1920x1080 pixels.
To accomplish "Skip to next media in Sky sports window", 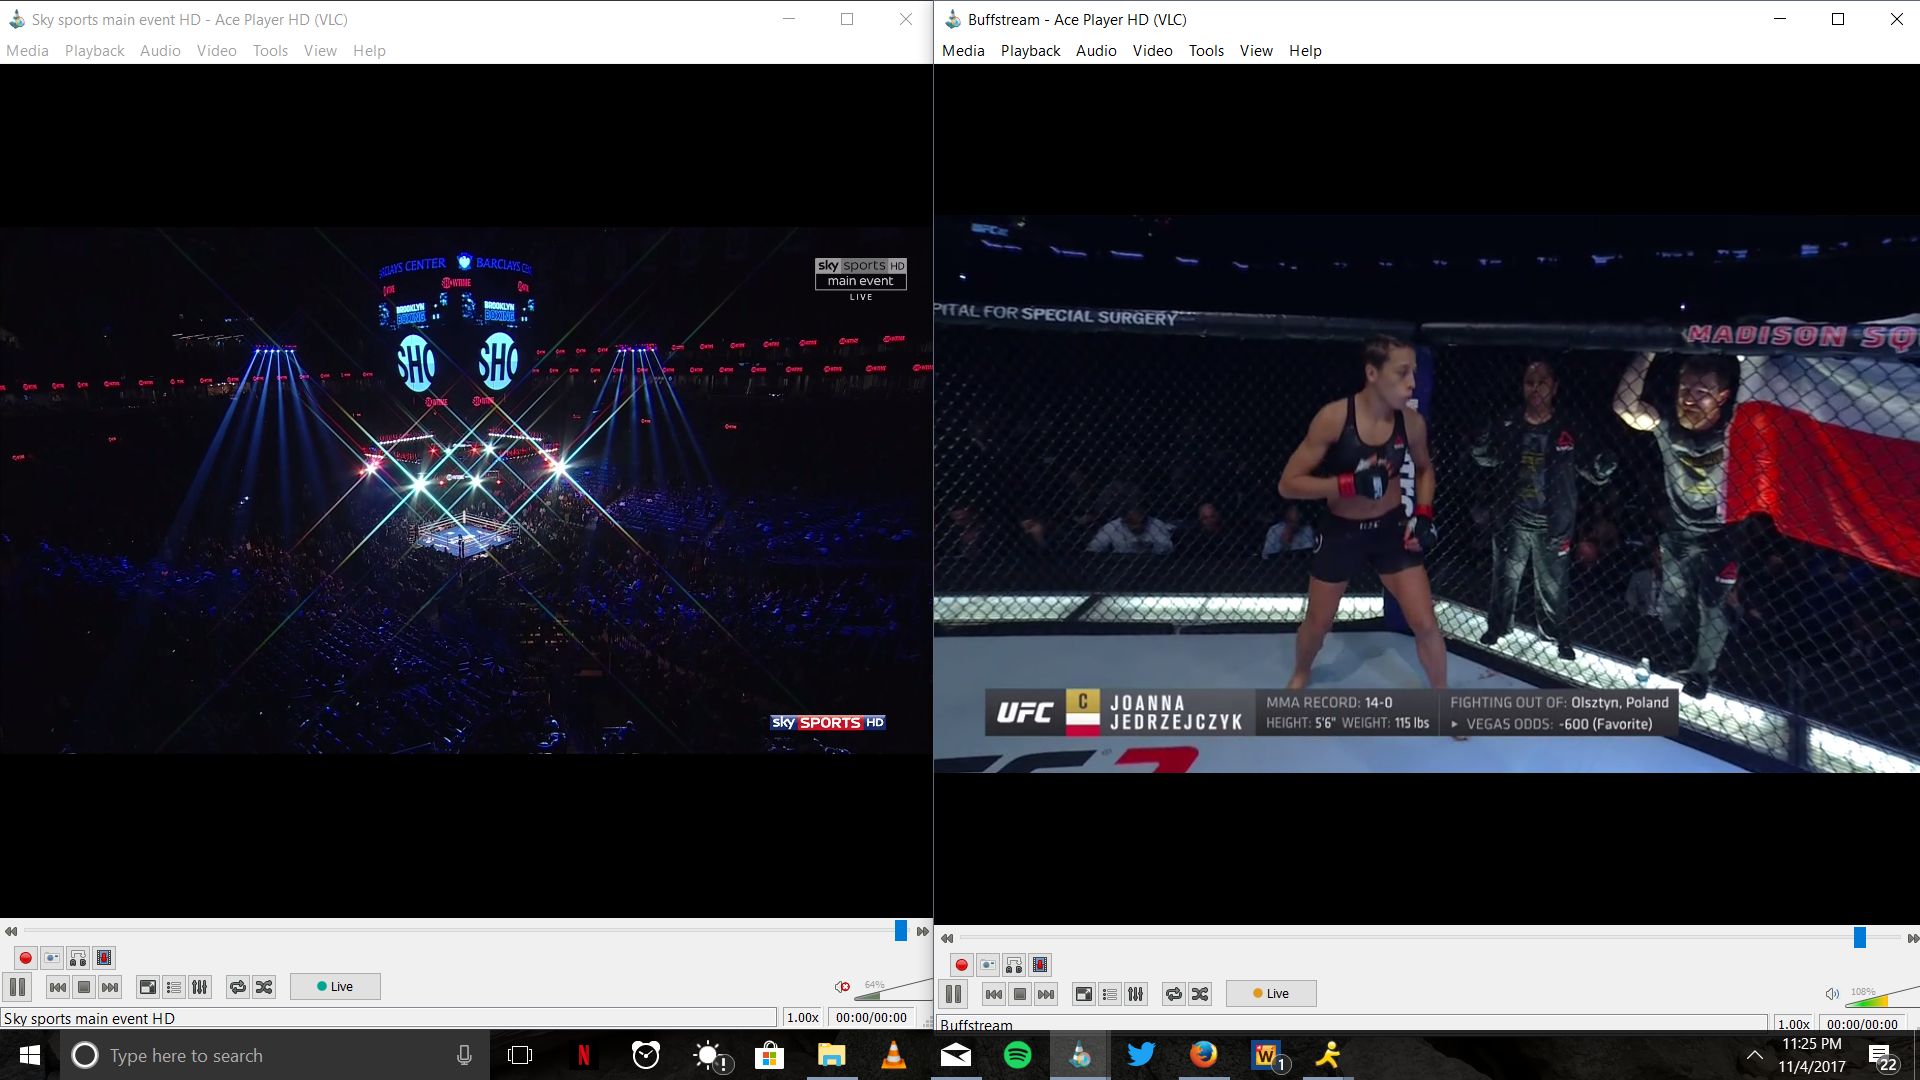I will tap(110, 987).
